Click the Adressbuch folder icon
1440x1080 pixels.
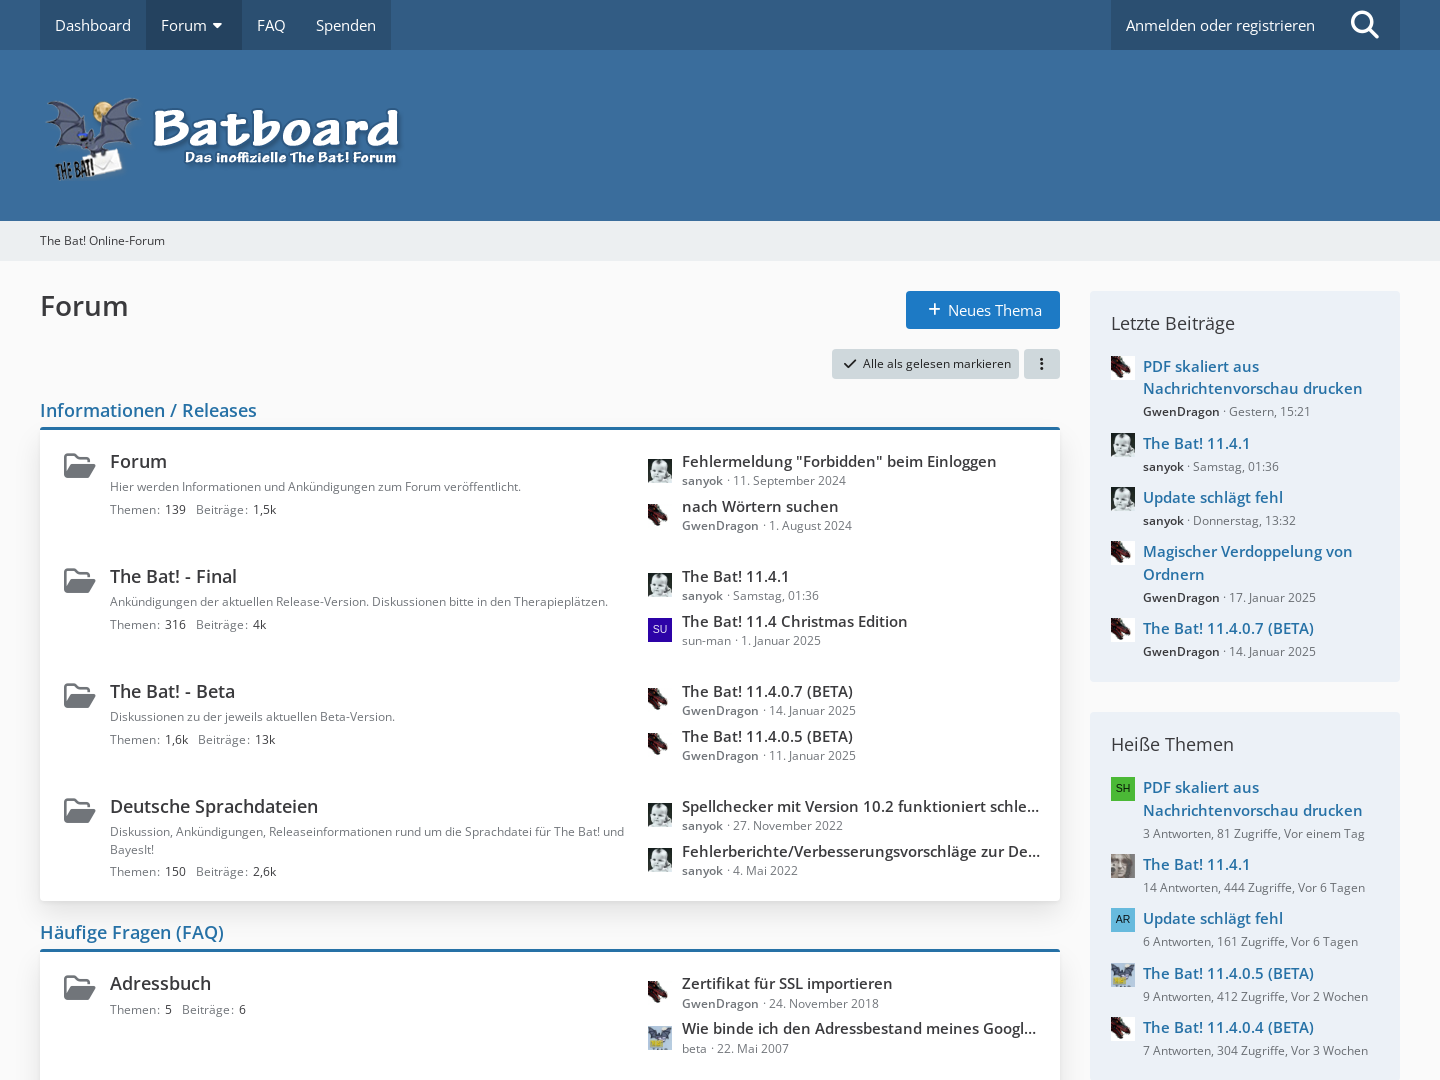[80, 988]
